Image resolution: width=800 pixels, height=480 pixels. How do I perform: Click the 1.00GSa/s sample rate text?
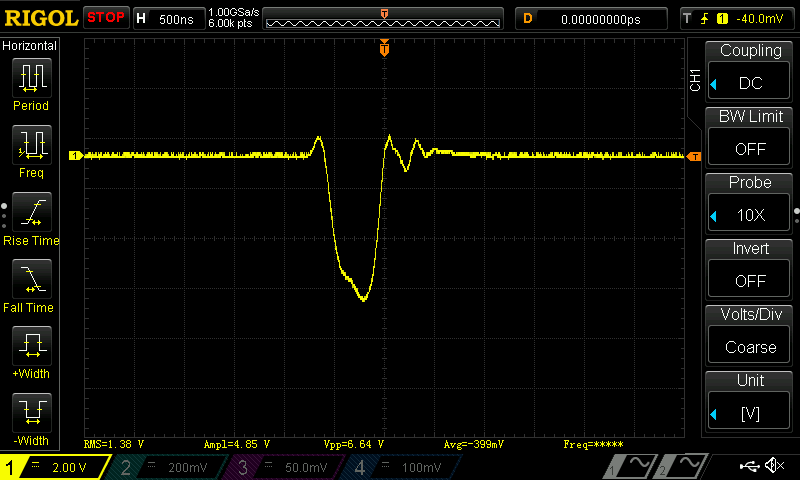point(234,12)
